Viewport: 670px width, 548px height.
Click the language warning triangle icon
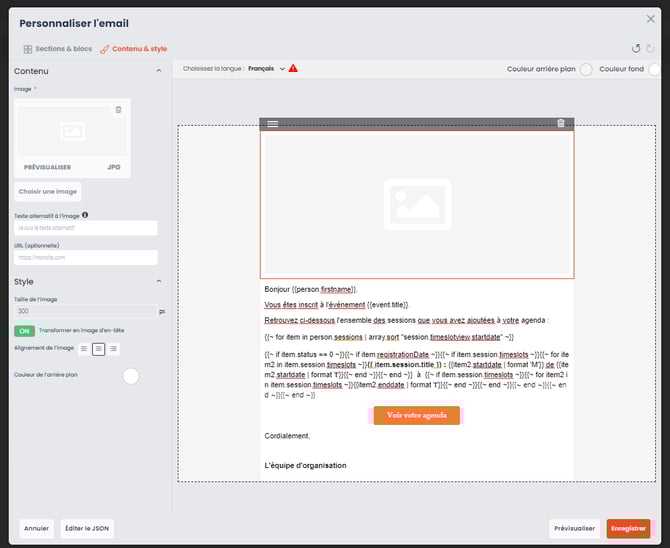(293, 68)
